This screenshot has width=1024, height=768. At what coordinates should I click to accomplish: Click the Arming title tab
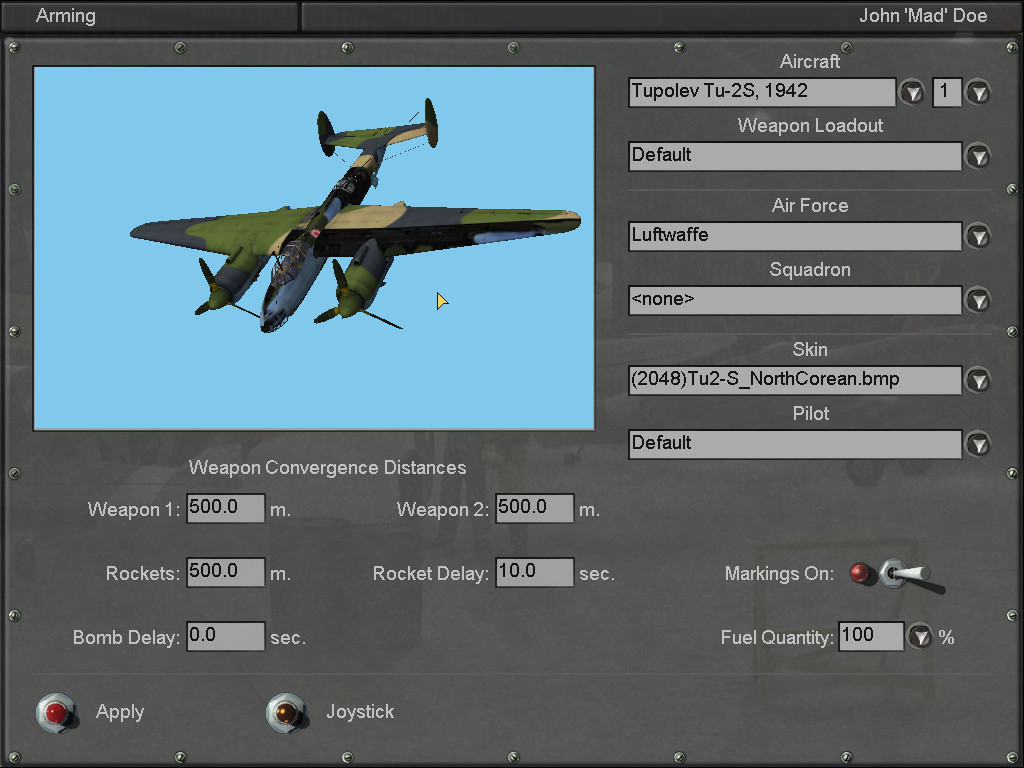[x=150, y=16]
